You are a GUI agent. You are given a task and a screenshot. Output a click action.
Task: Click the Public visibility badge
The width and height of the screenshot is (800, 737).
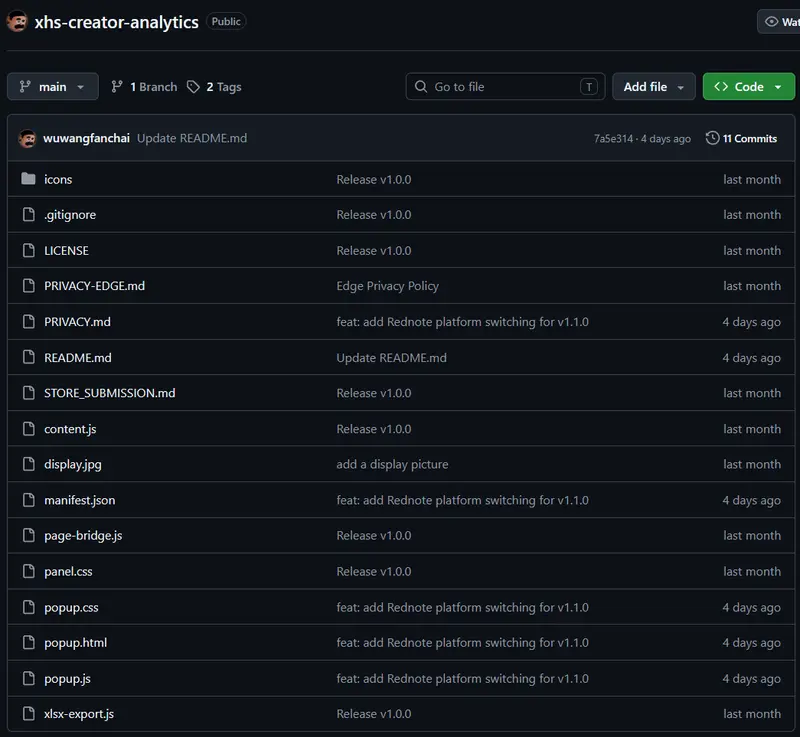pyautogui.click(x=226, y=21)
